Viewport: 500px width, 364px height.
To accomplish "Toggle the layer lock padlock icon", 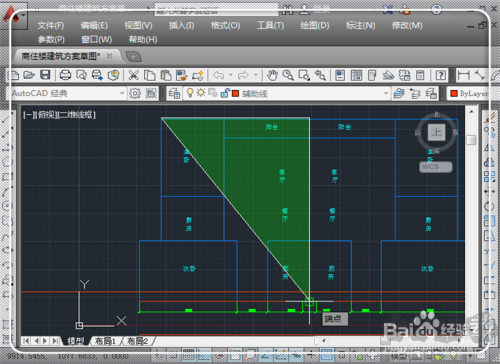I will 225,93.
